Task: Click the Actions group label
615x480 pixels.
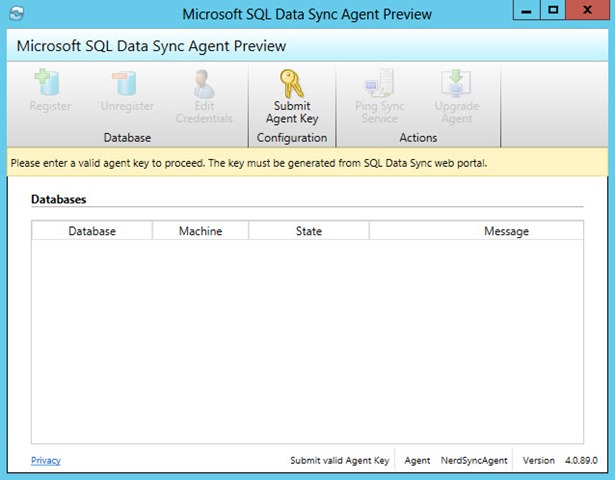Action: 418,138
